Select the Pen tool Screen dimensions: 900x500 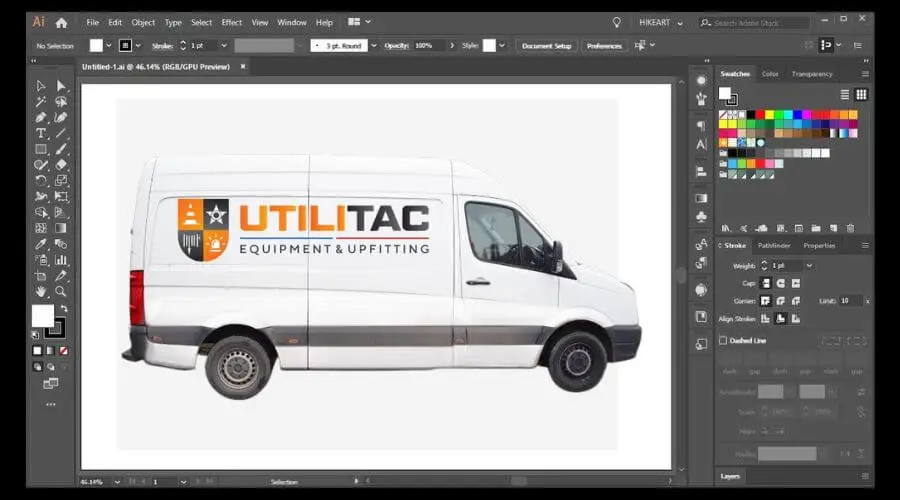click(x=41, y=118)
